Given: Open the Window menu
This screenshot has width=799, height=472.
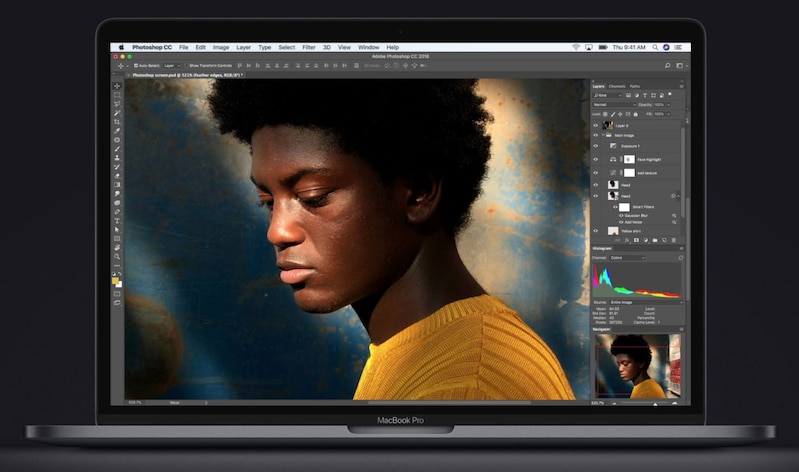Looking at the screenshot, I should [x=368, y=47].
